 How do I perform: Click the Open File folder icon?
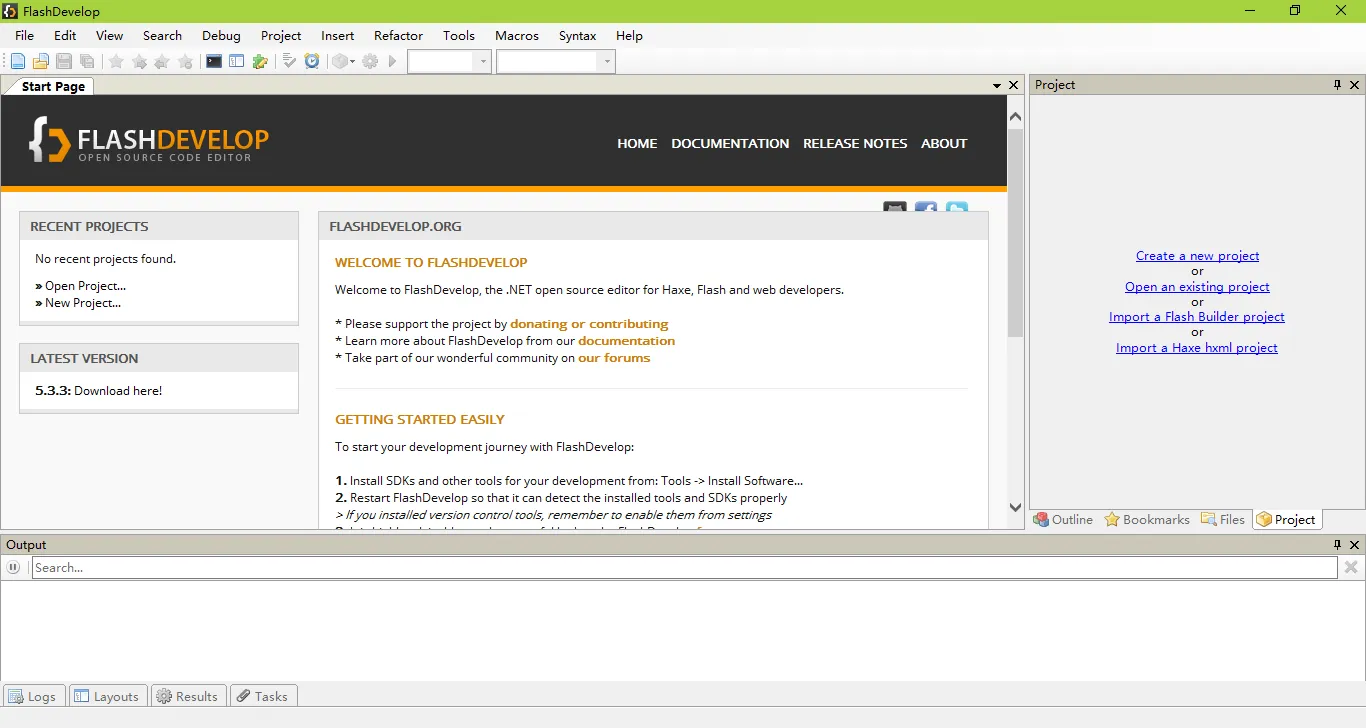[x=41, y=62]
